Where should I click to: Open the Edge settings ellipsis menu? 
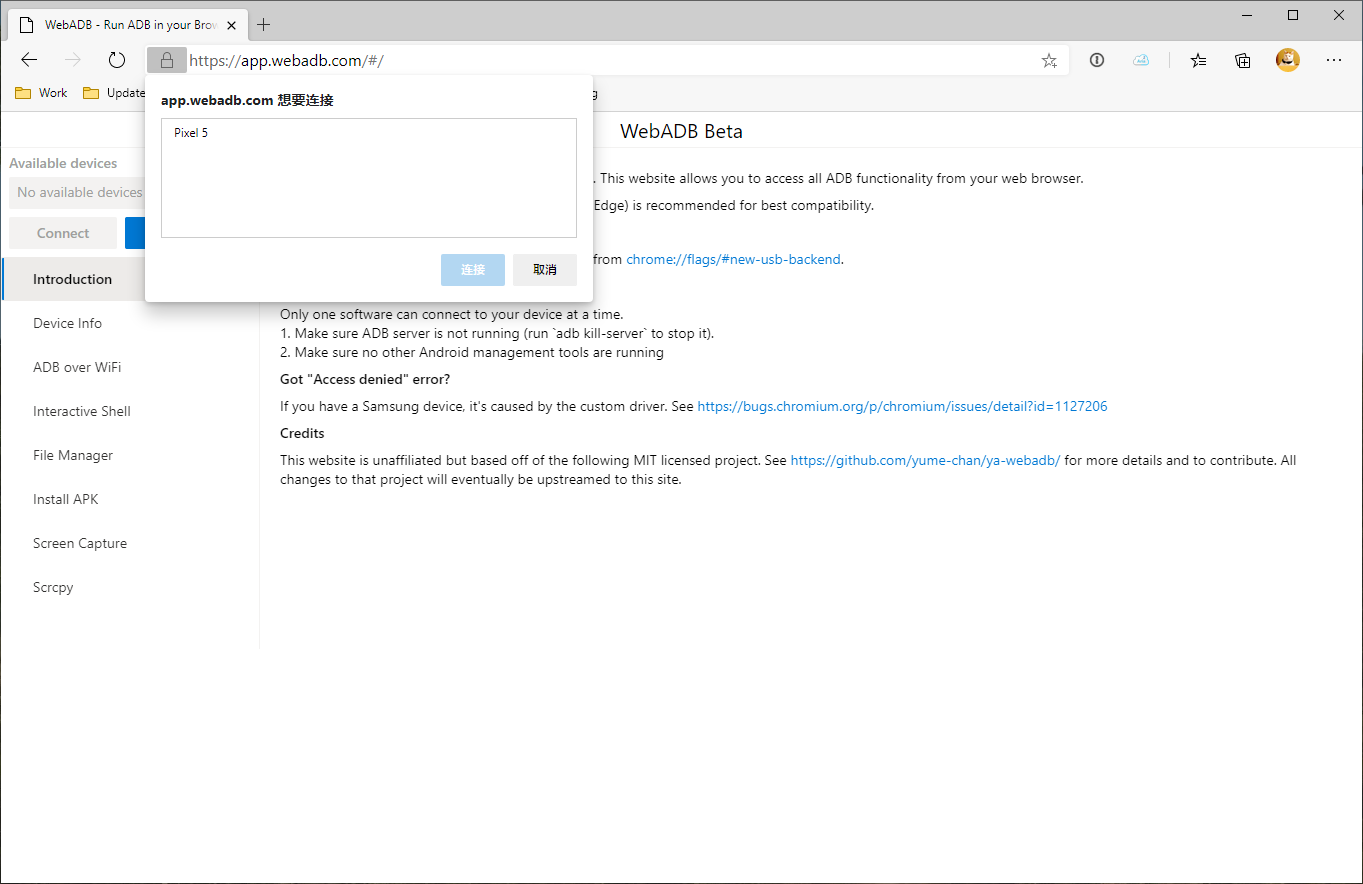[x=1334, y=60]
